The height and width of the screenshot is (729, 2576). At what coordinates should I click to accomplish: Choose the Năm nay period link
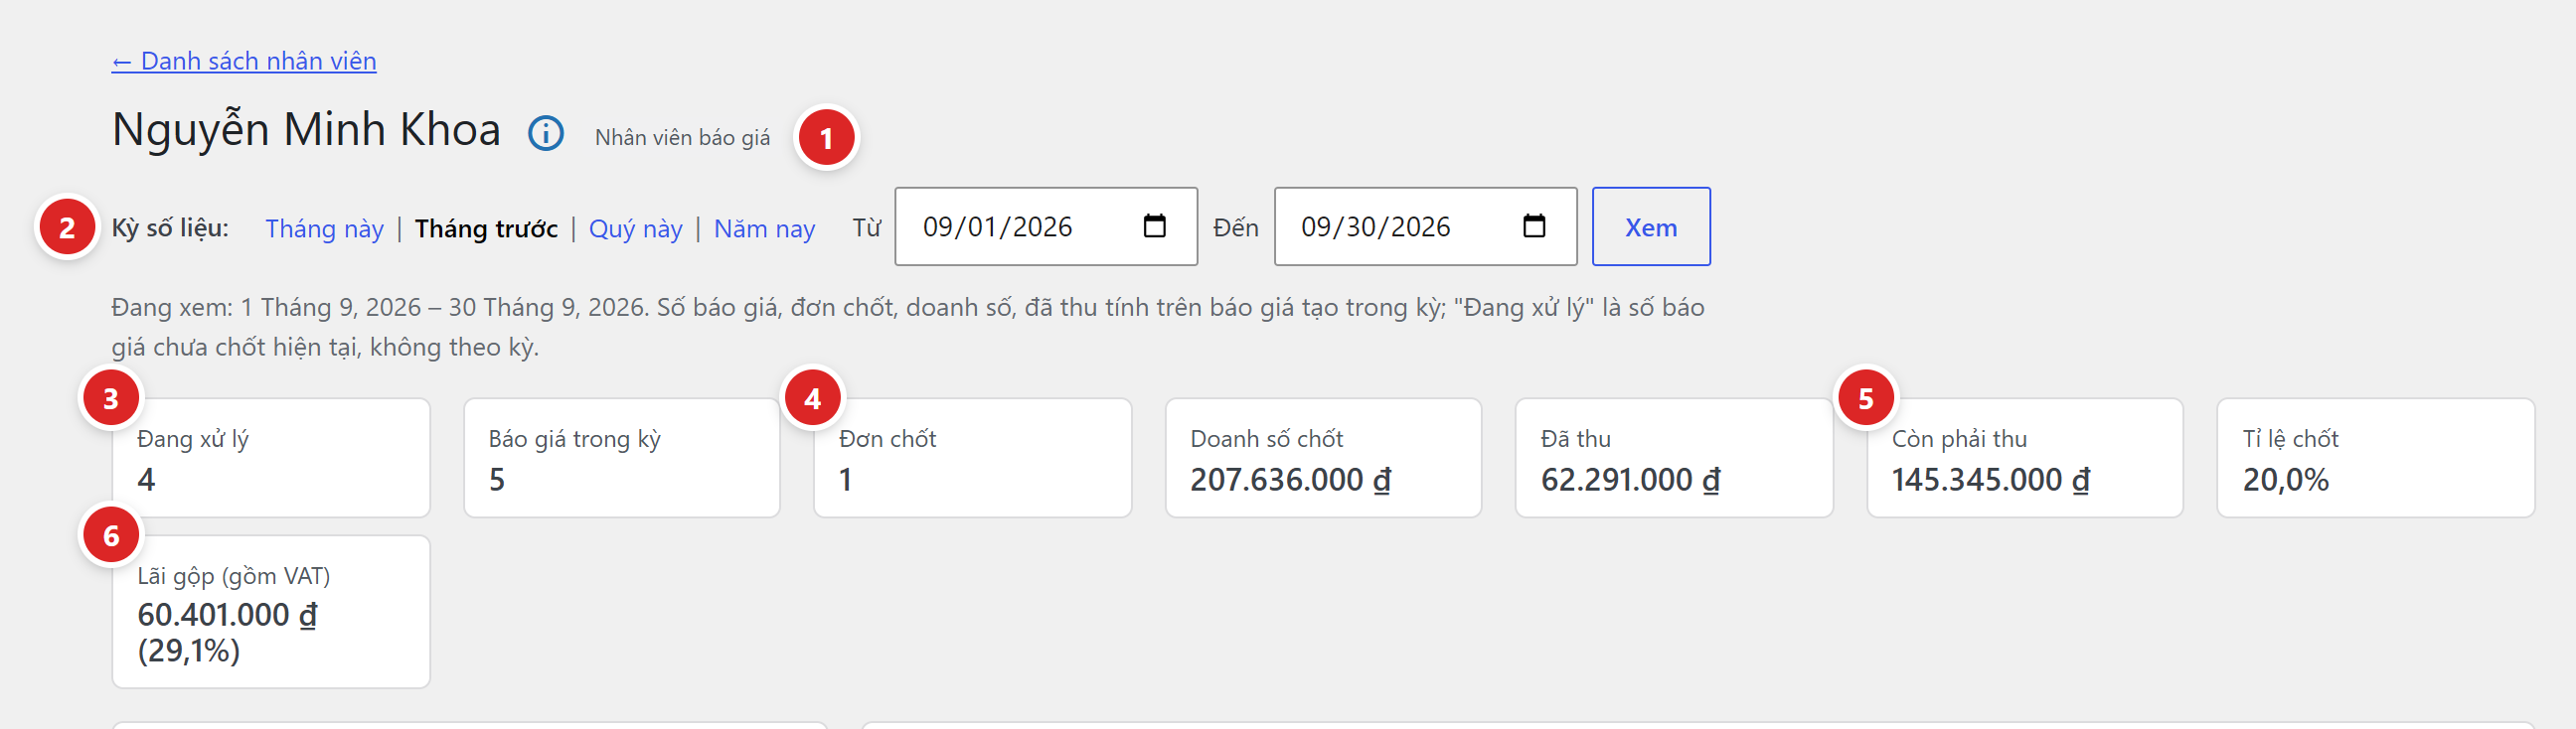pyautogui.click(x=764, y=228)
